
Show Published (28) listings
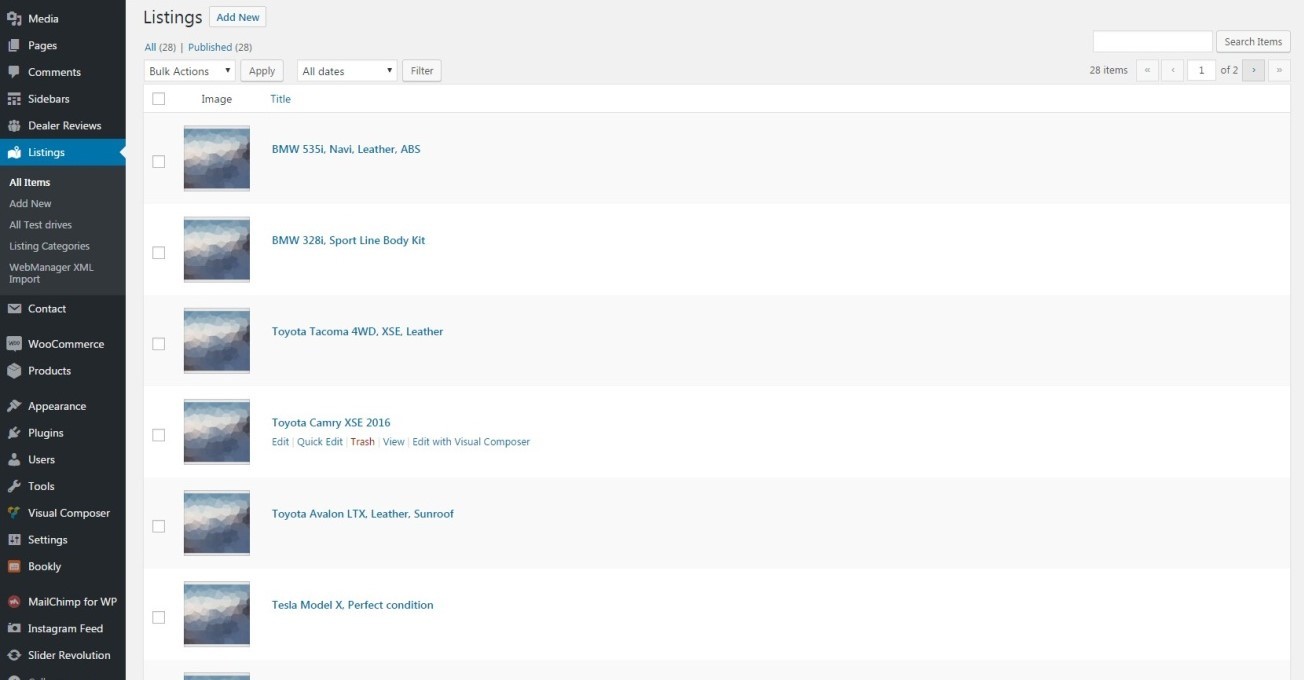coord(220,47)
